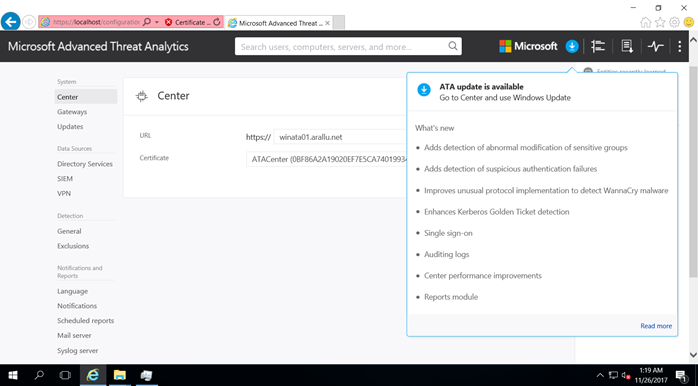
Task: Click the browser Home icon
Action: pyautogui.click(x=645, y=22)
